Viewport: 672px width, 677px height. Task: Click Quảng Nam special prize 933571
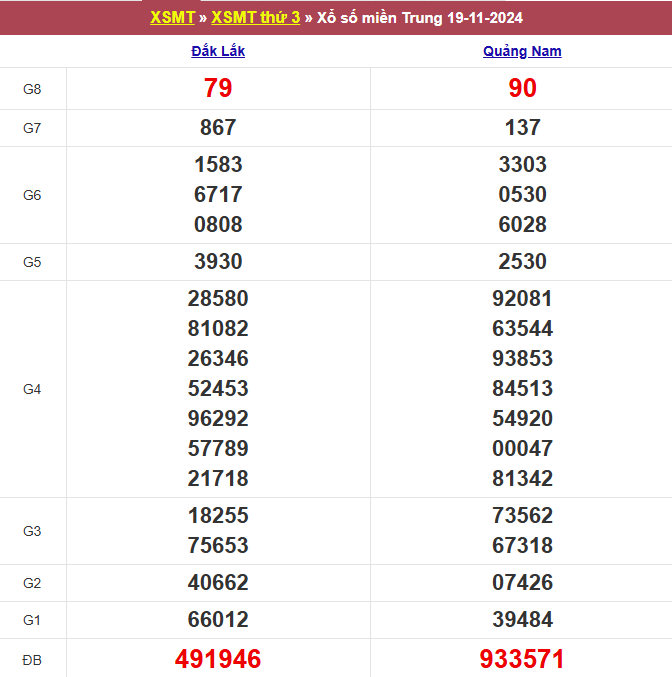click(522, 659)
